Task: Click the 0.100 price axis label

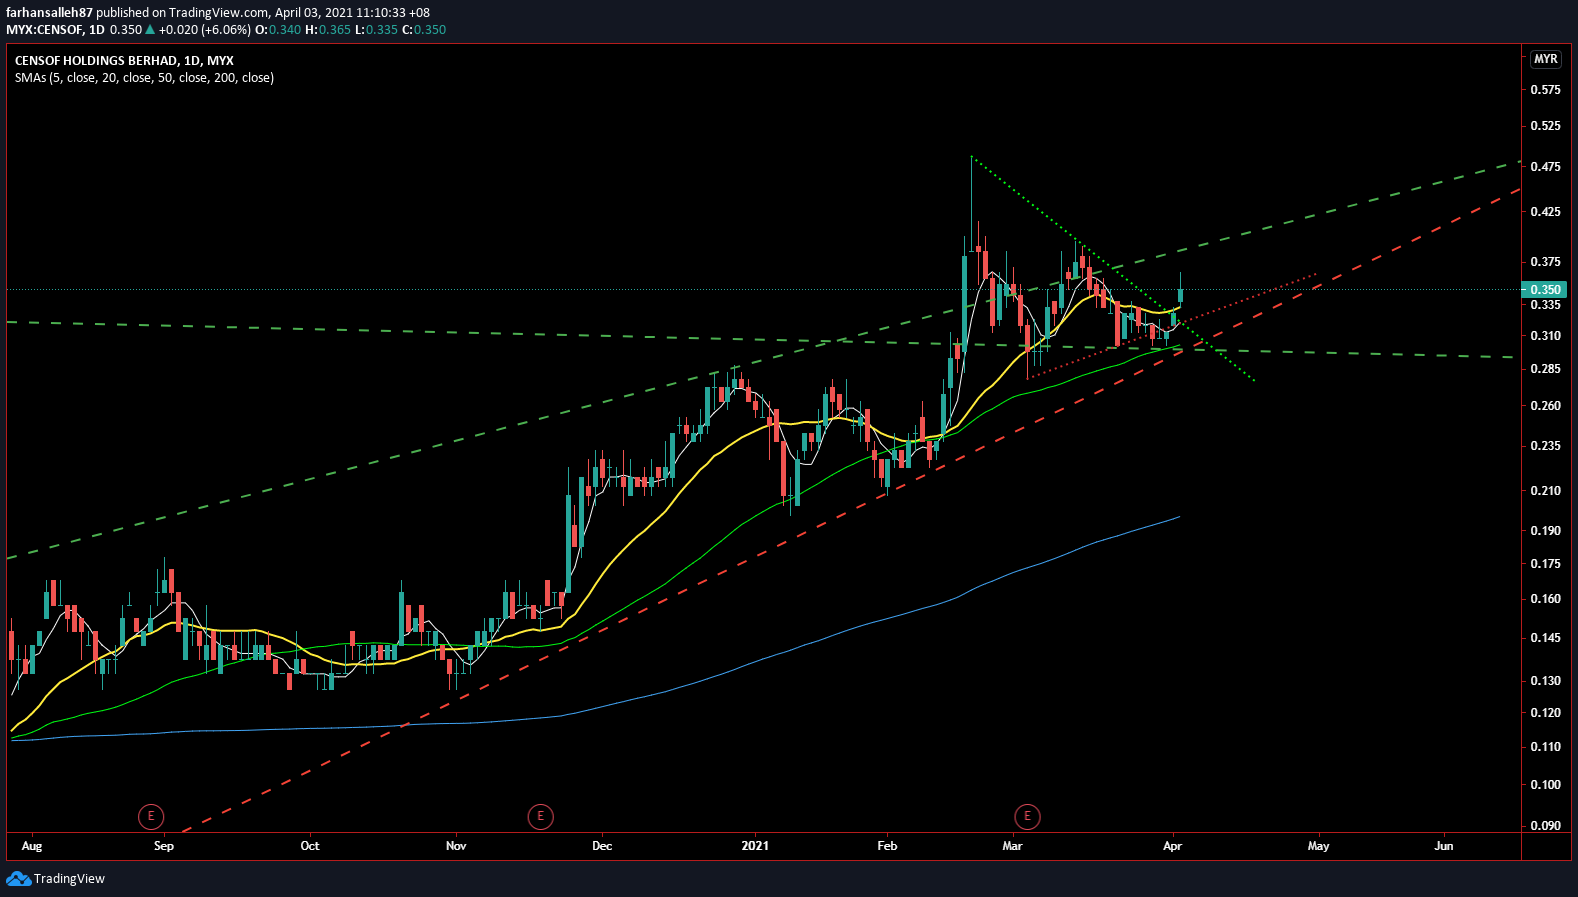Action: (x=1545, y=785)
